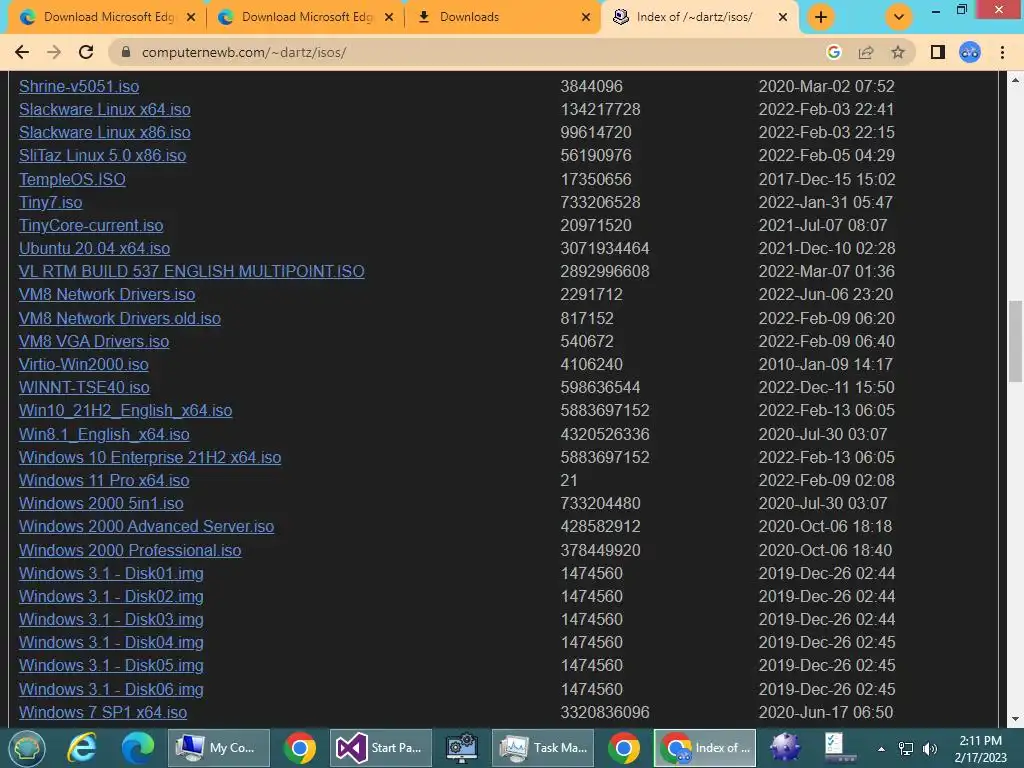
Task: Click the gear monitor taskbar icon
Action: [462, 748]
